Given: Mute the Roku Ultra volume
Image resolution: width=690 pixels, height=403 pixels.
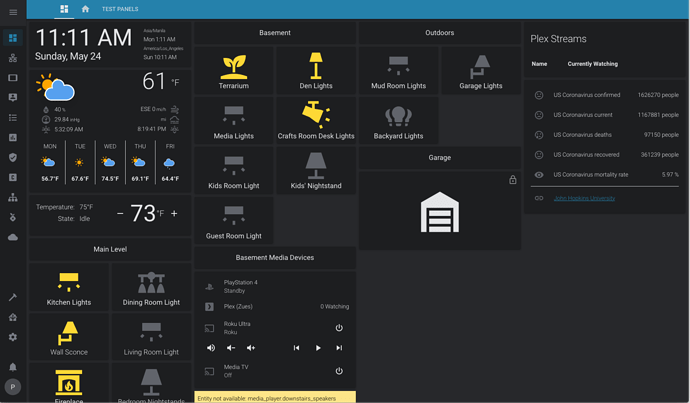Looking at the screenshot, I should pyautogui.click(x=210, y=348).
